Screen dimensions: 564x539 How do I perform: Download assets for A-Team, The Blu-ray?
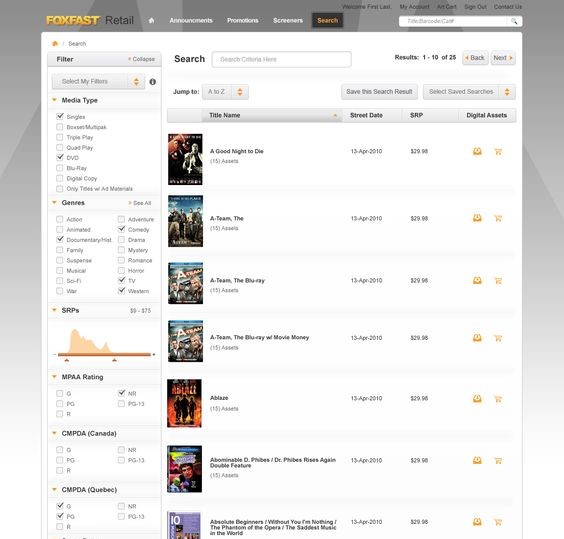(477, 280)
